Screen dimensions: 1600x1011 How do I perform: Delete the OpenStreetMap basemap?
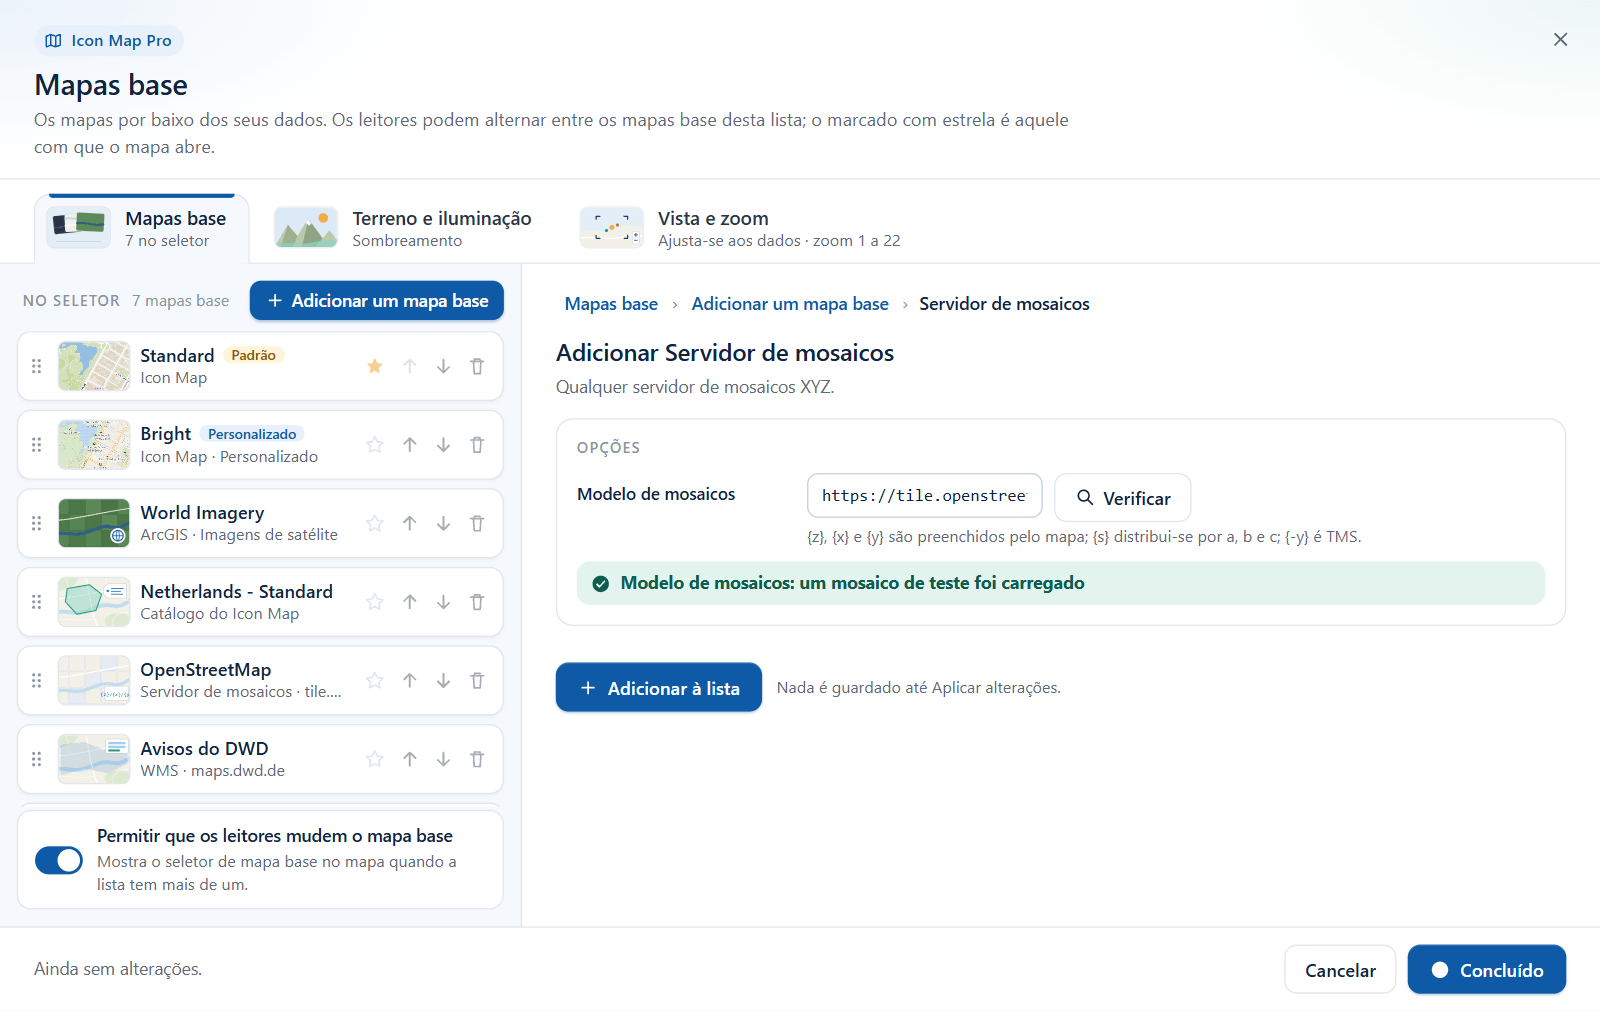coord(477,681)
